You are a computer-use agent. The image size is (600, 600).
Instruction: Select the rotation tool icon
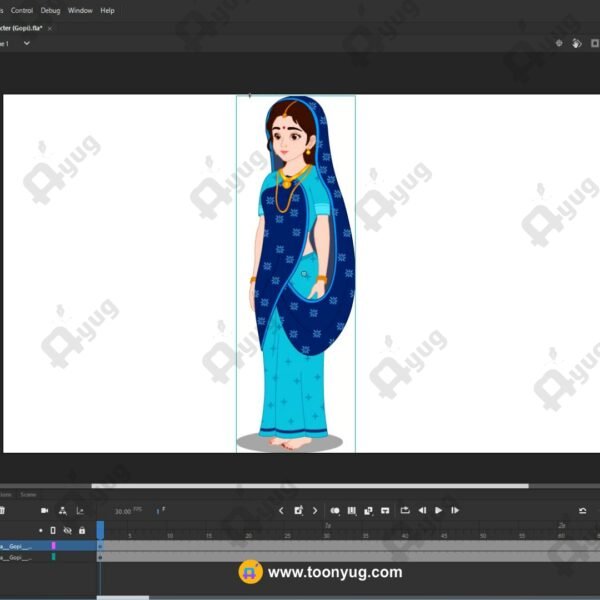pos(577,43)
